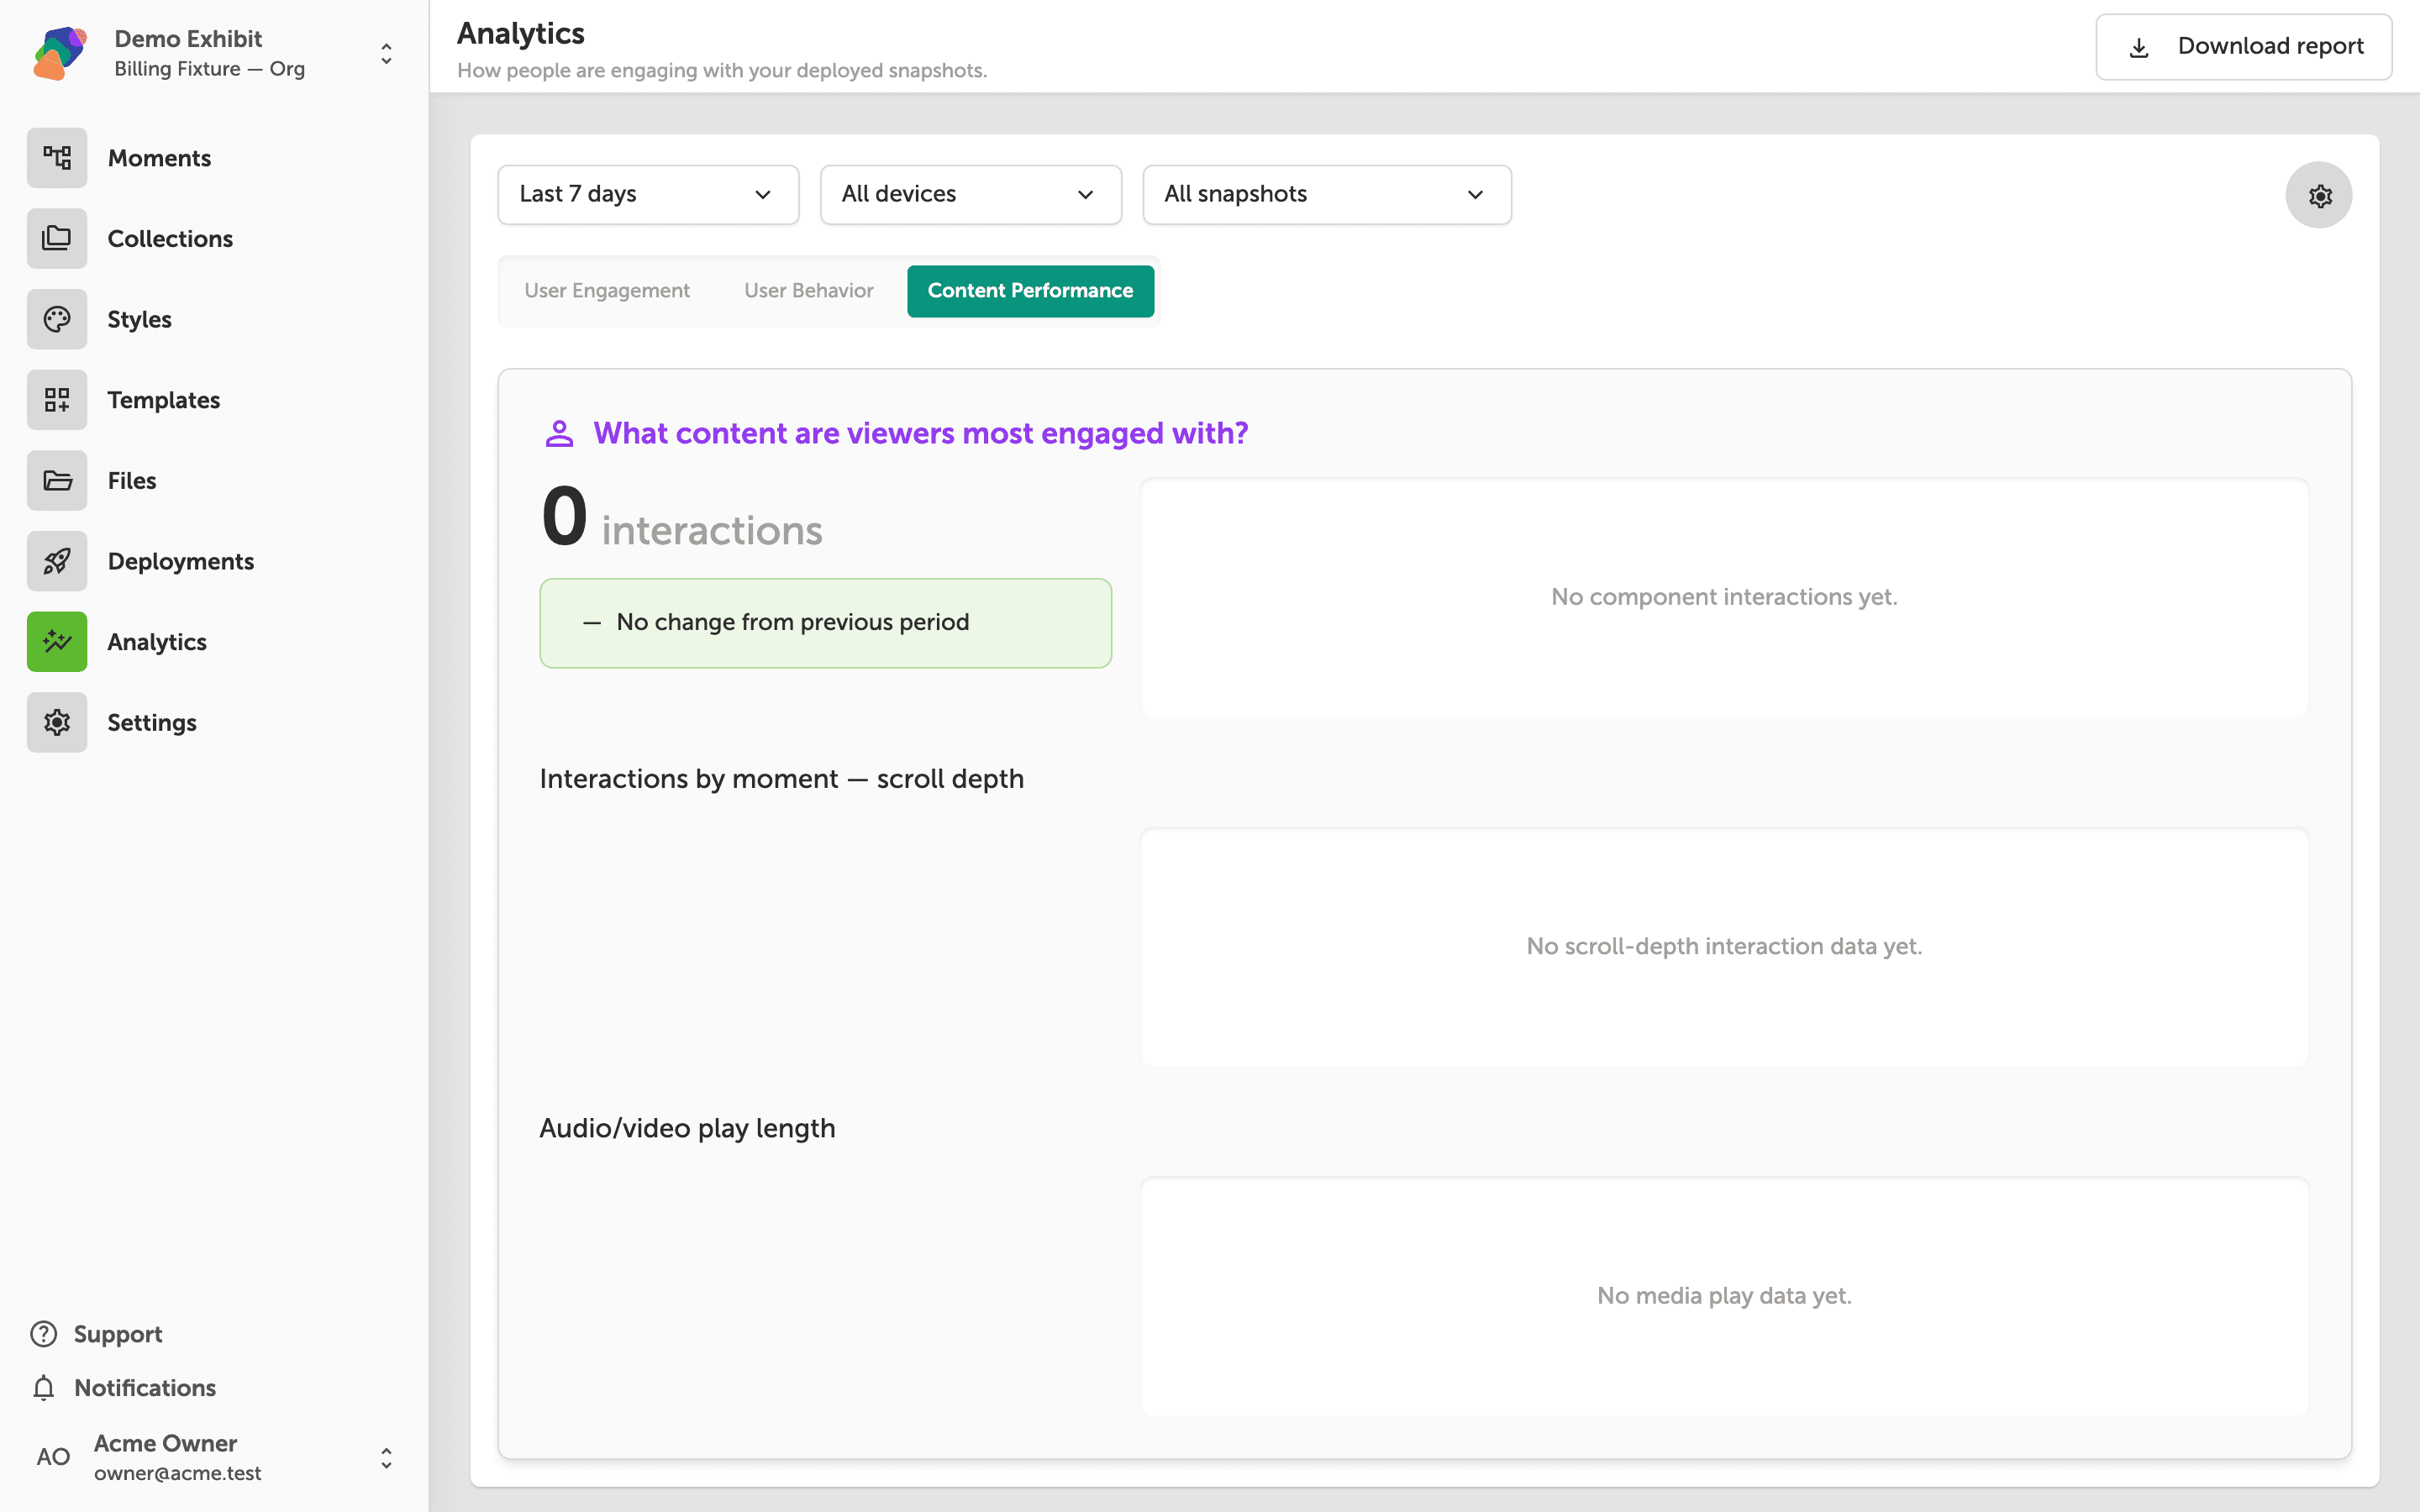Screen dimensions: 2420x1512
Task: Click 'What content are viewers most engaged with?' heading
Action: pos(920,434)
